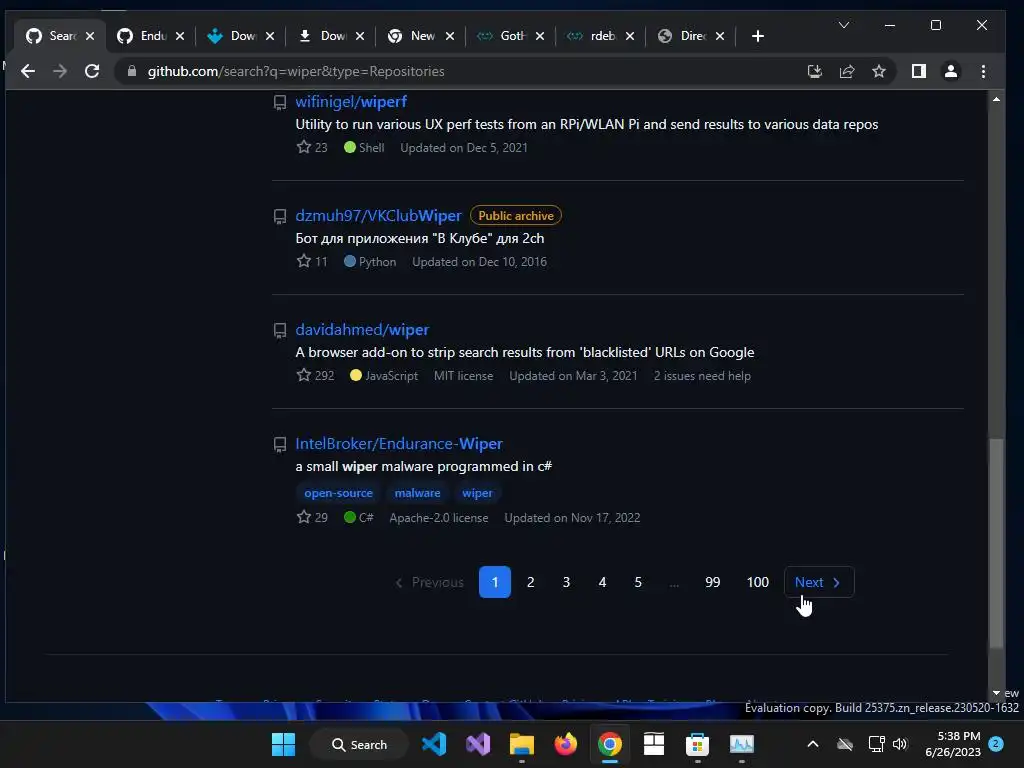The height and width of the screenshot is (768, 1024).
Task: Click the open-source topic tag
Action: 338,493
